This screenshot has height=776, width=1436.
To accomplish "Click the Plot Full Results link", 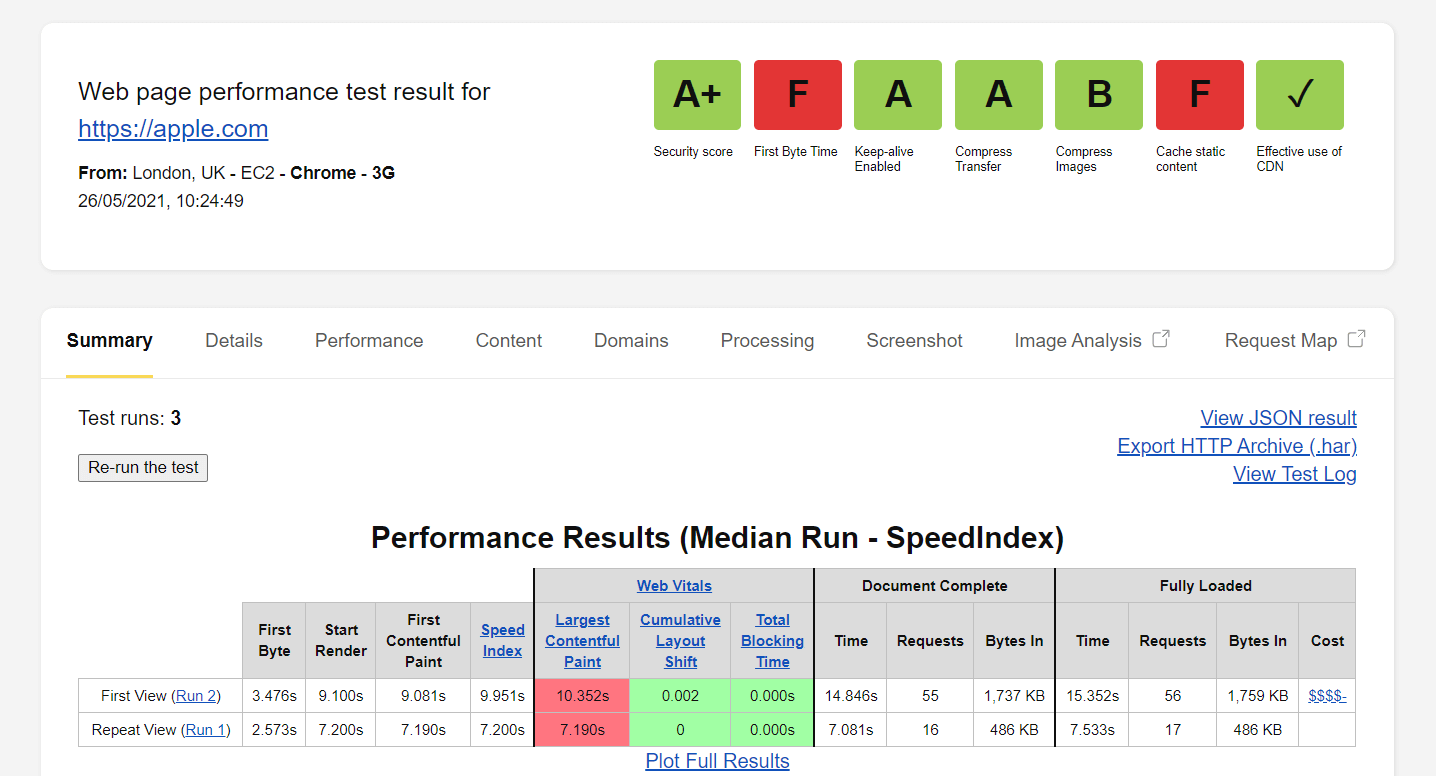I will 717,761.
